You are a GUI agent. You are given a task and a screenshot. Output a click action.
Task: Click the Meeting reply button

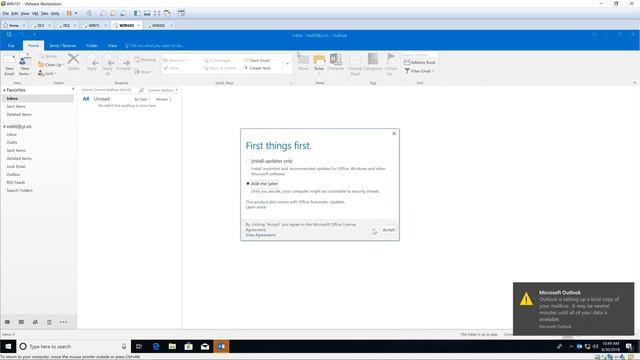pos(145,60)
